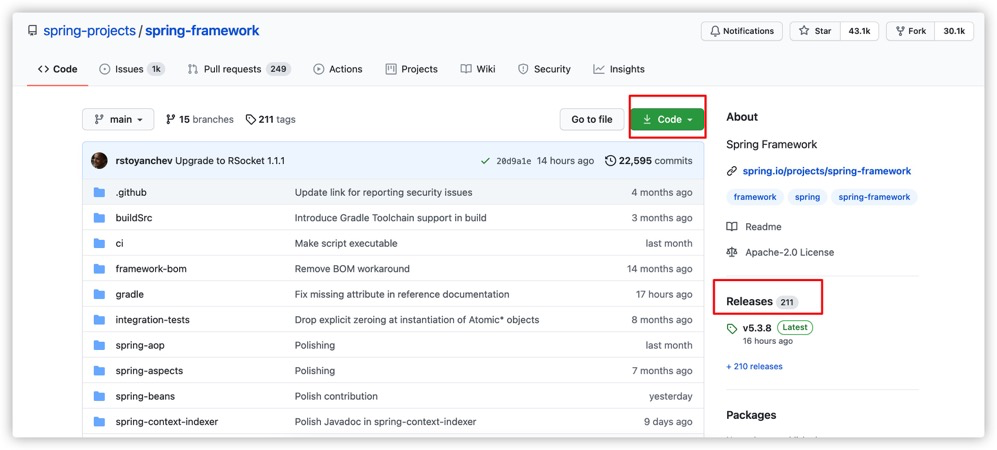The image size is (997, 450).
Task: Open the v5.3.8 latest release
Action: [757, 328]
